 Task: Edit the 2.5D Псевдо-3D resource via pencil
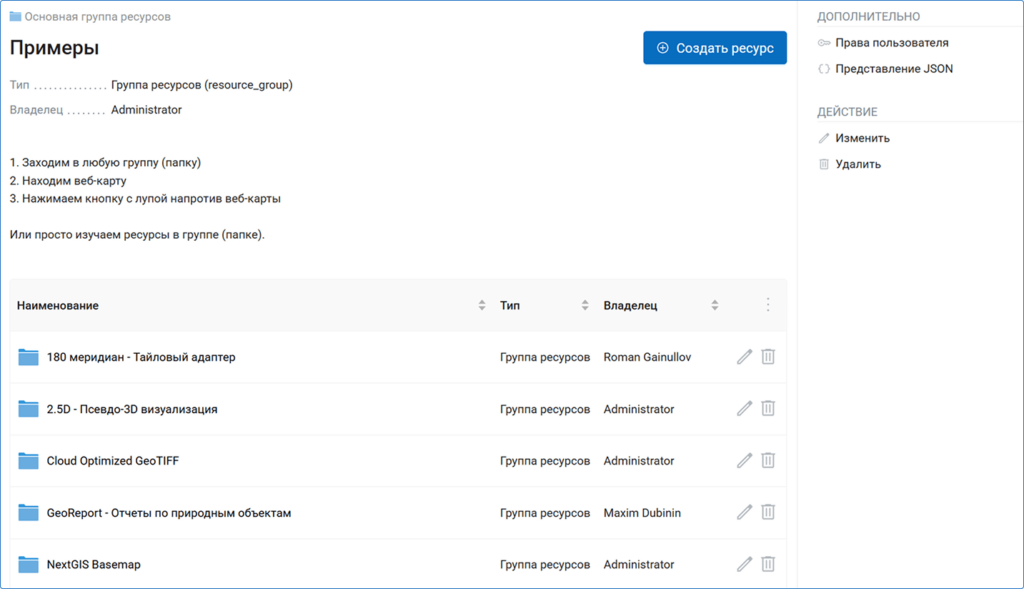744,408
